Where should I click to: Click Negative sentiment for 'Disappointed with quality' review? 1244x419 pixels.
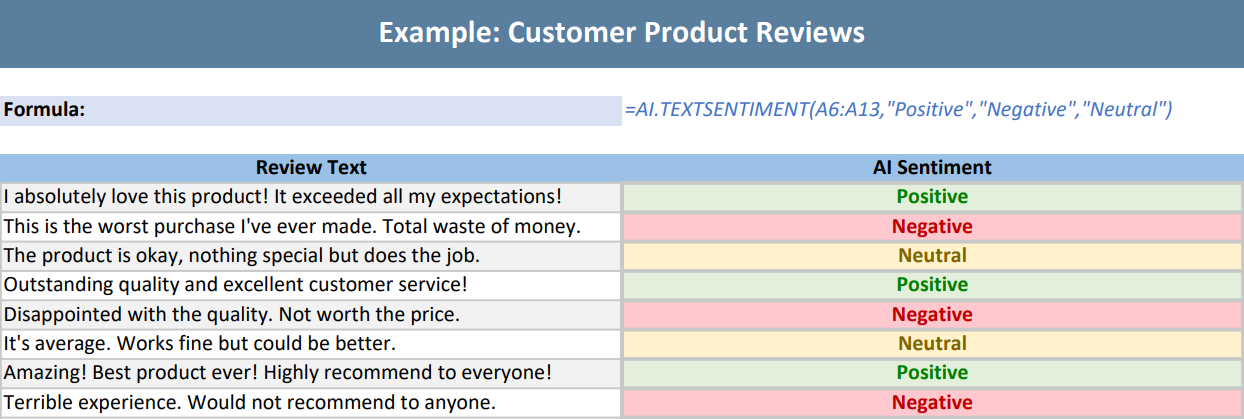tap(932, 315)
